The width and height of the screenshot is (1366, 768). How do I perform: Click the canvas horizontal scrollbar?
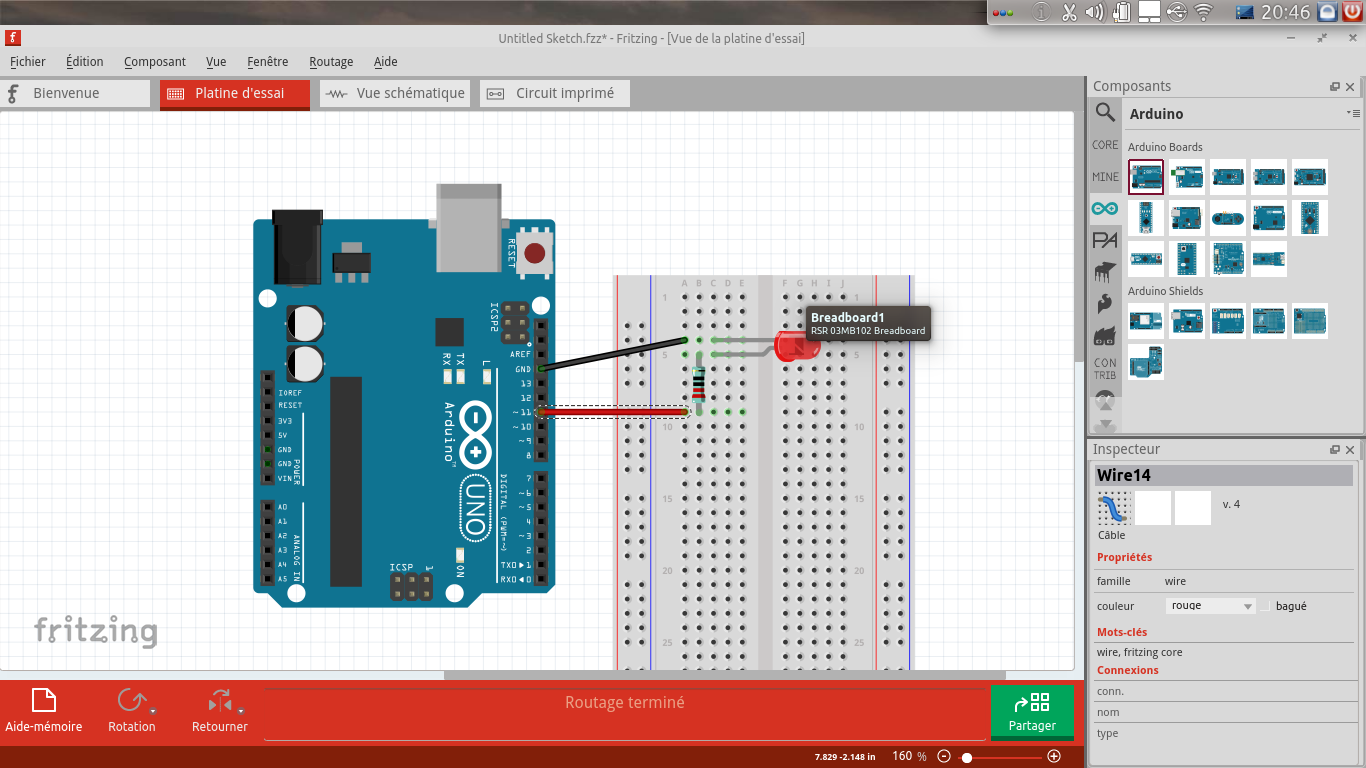click(x=725, y=674)
